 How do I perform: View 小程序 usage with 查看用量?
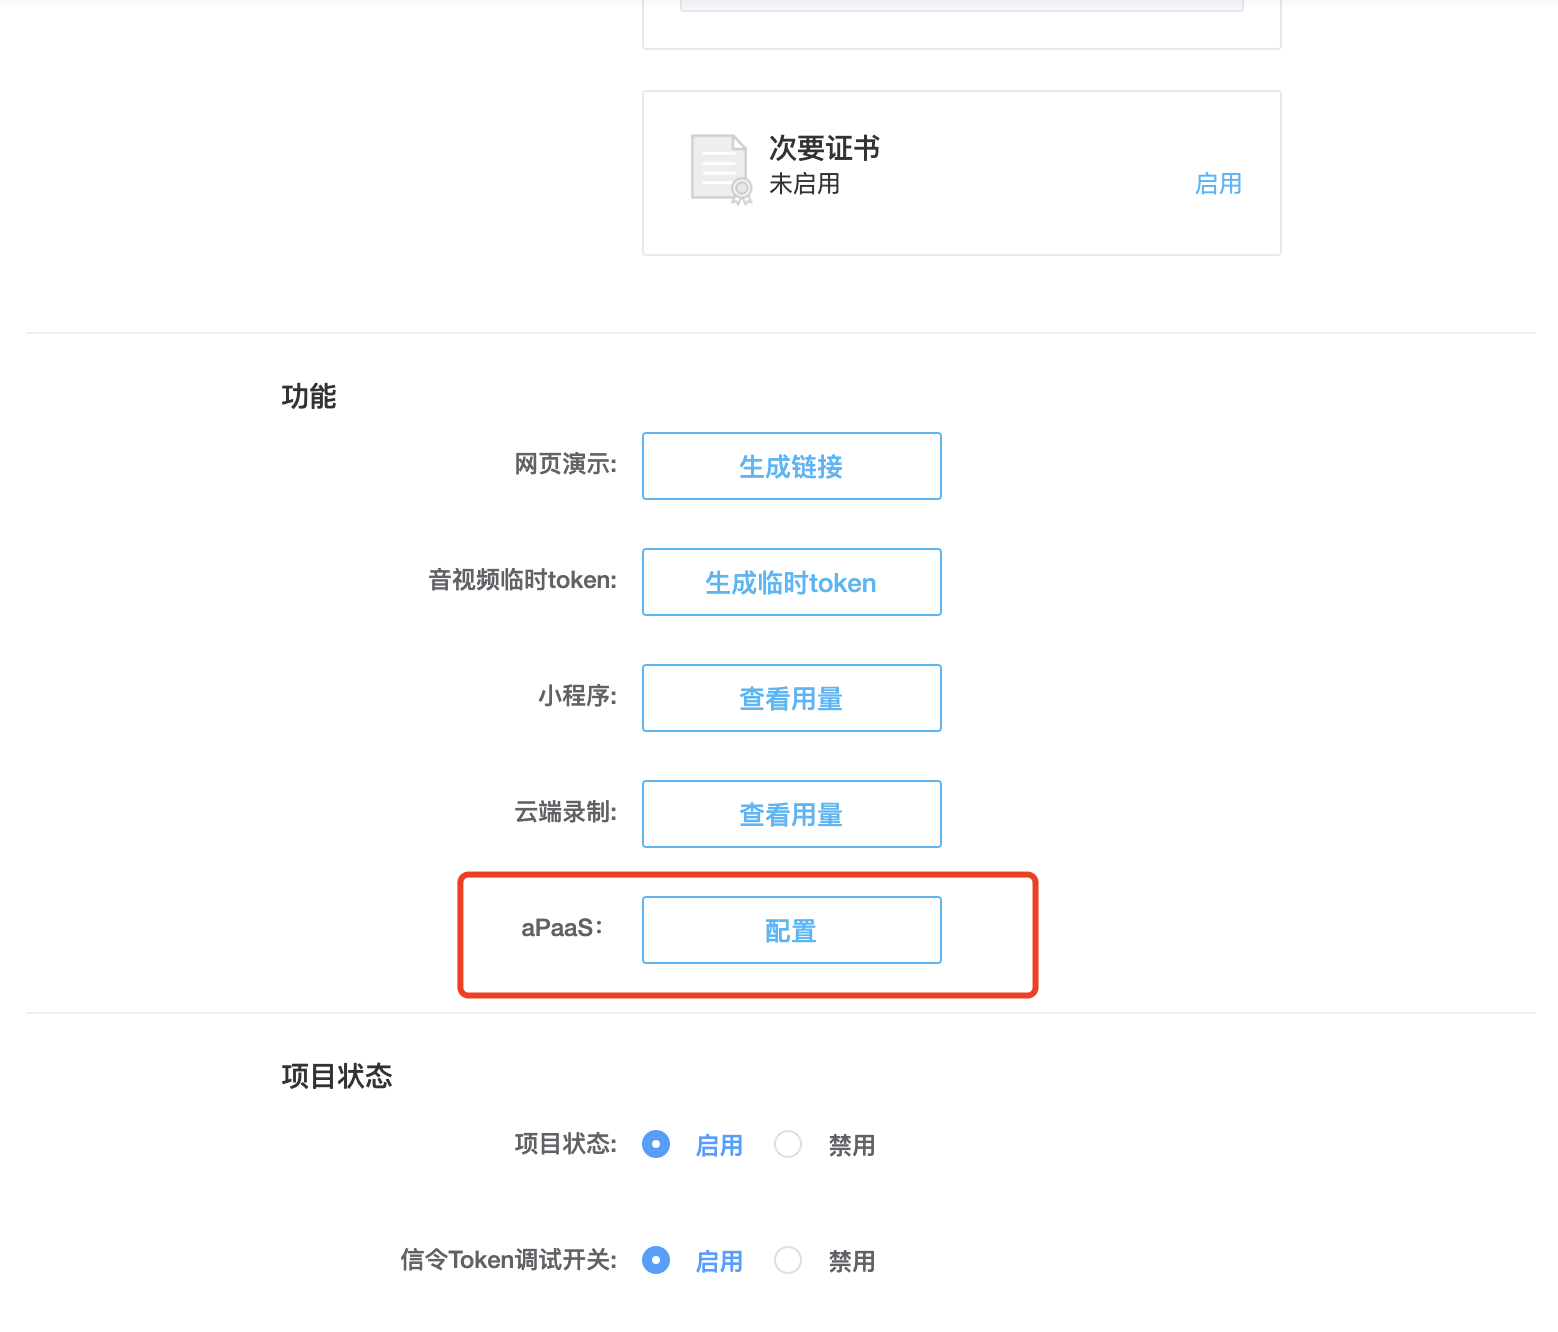[x=790, y=698]
